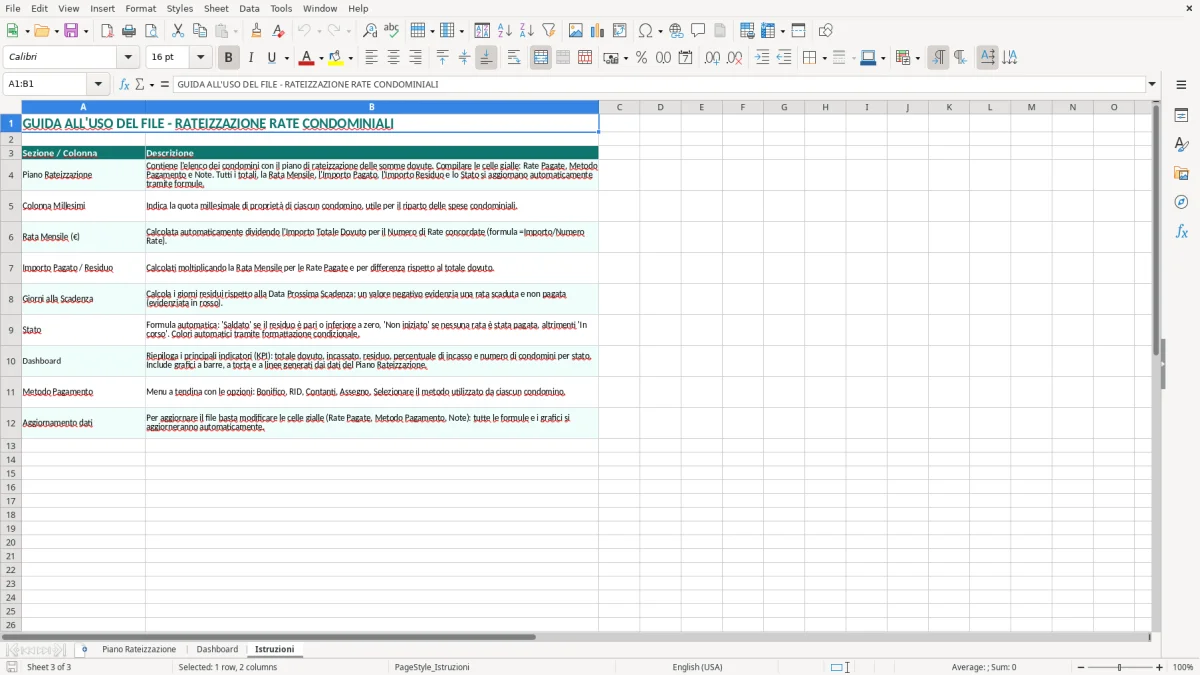This screenshot has height=675, width=1200.
Task: Open the Save button dropdown arrow
Action: [86, 31]
